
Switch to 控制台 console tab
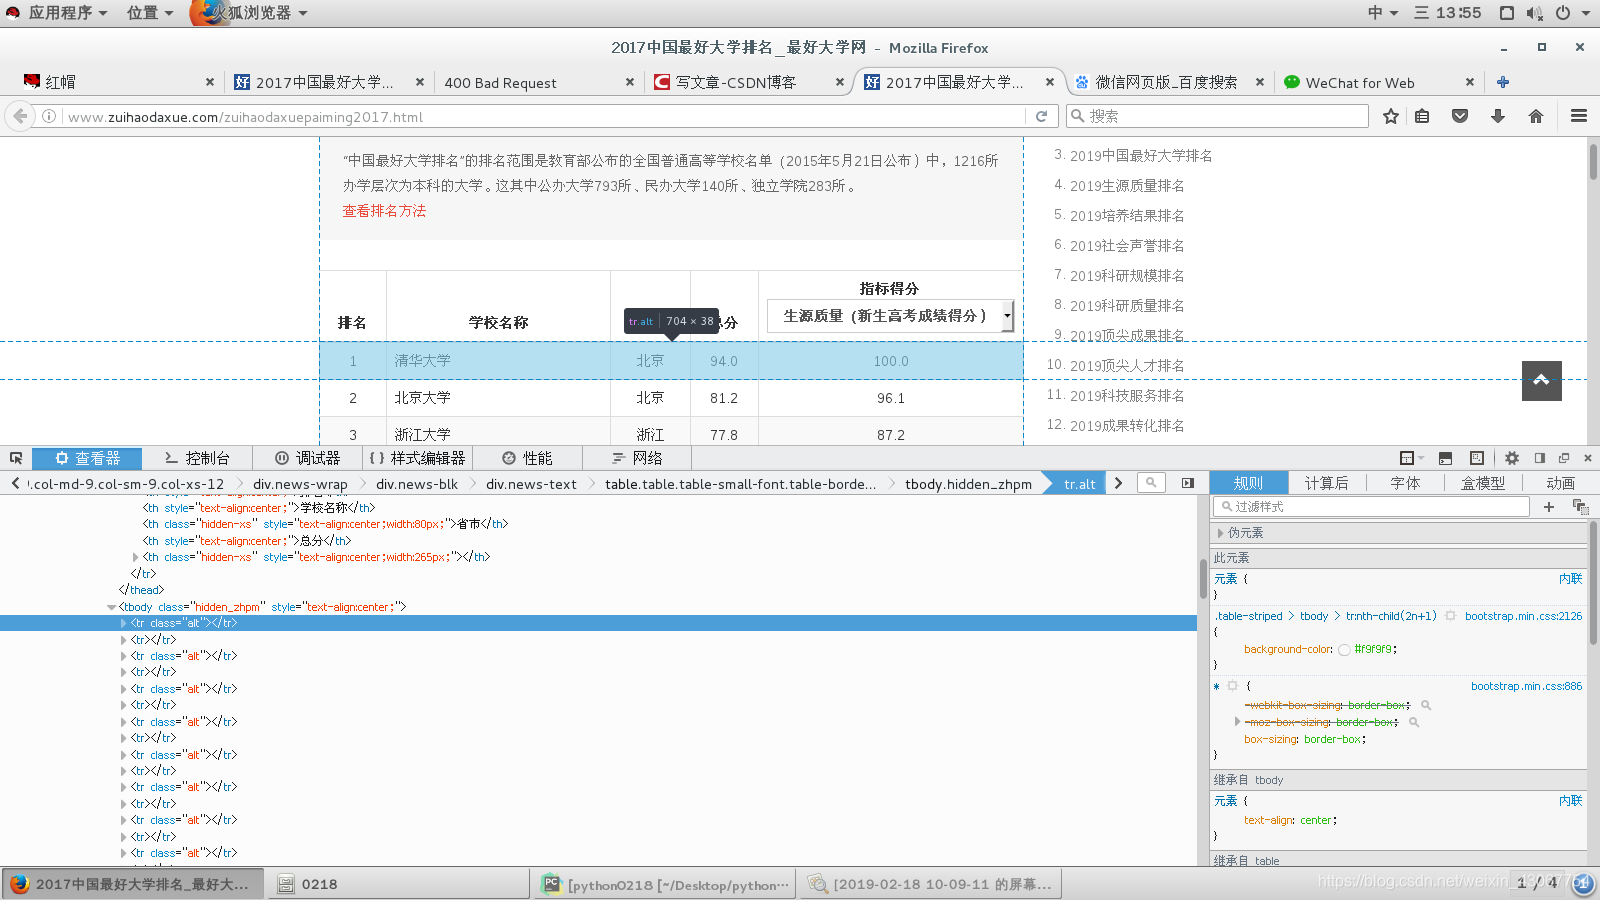point(197,458)
